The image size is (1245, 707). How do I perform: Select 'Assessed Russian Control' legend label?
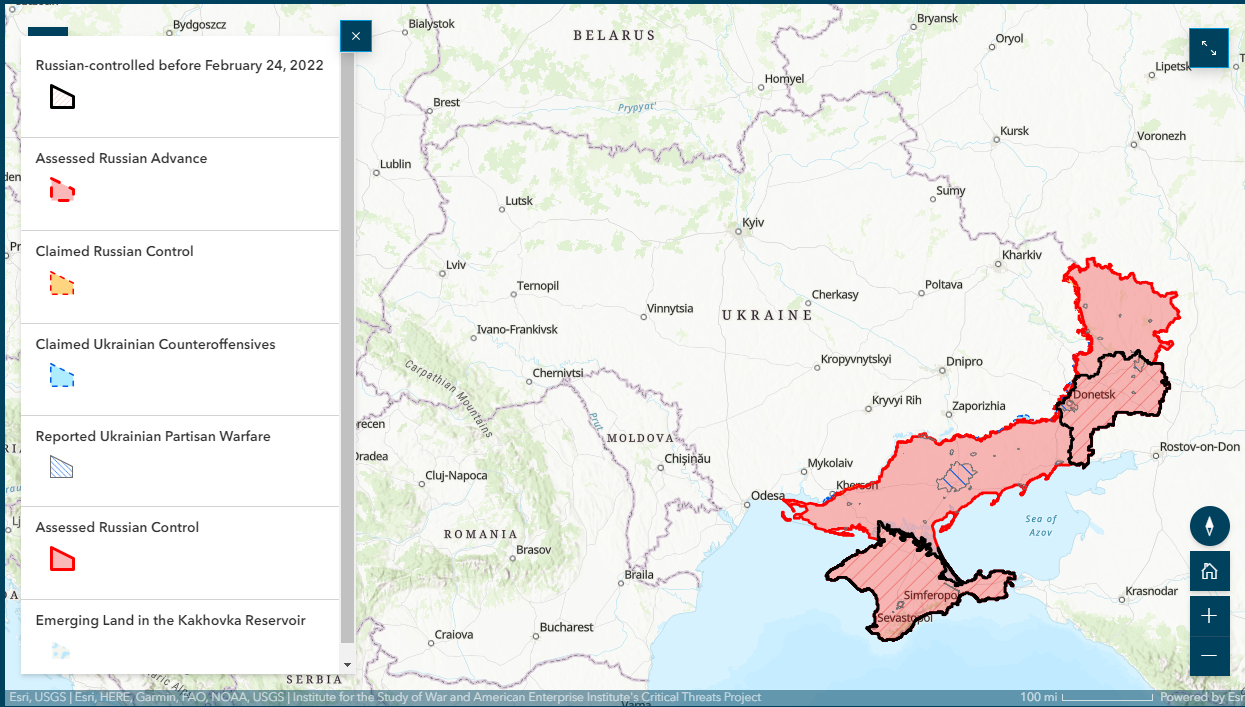pyautogui.click(x=117, y=527)
